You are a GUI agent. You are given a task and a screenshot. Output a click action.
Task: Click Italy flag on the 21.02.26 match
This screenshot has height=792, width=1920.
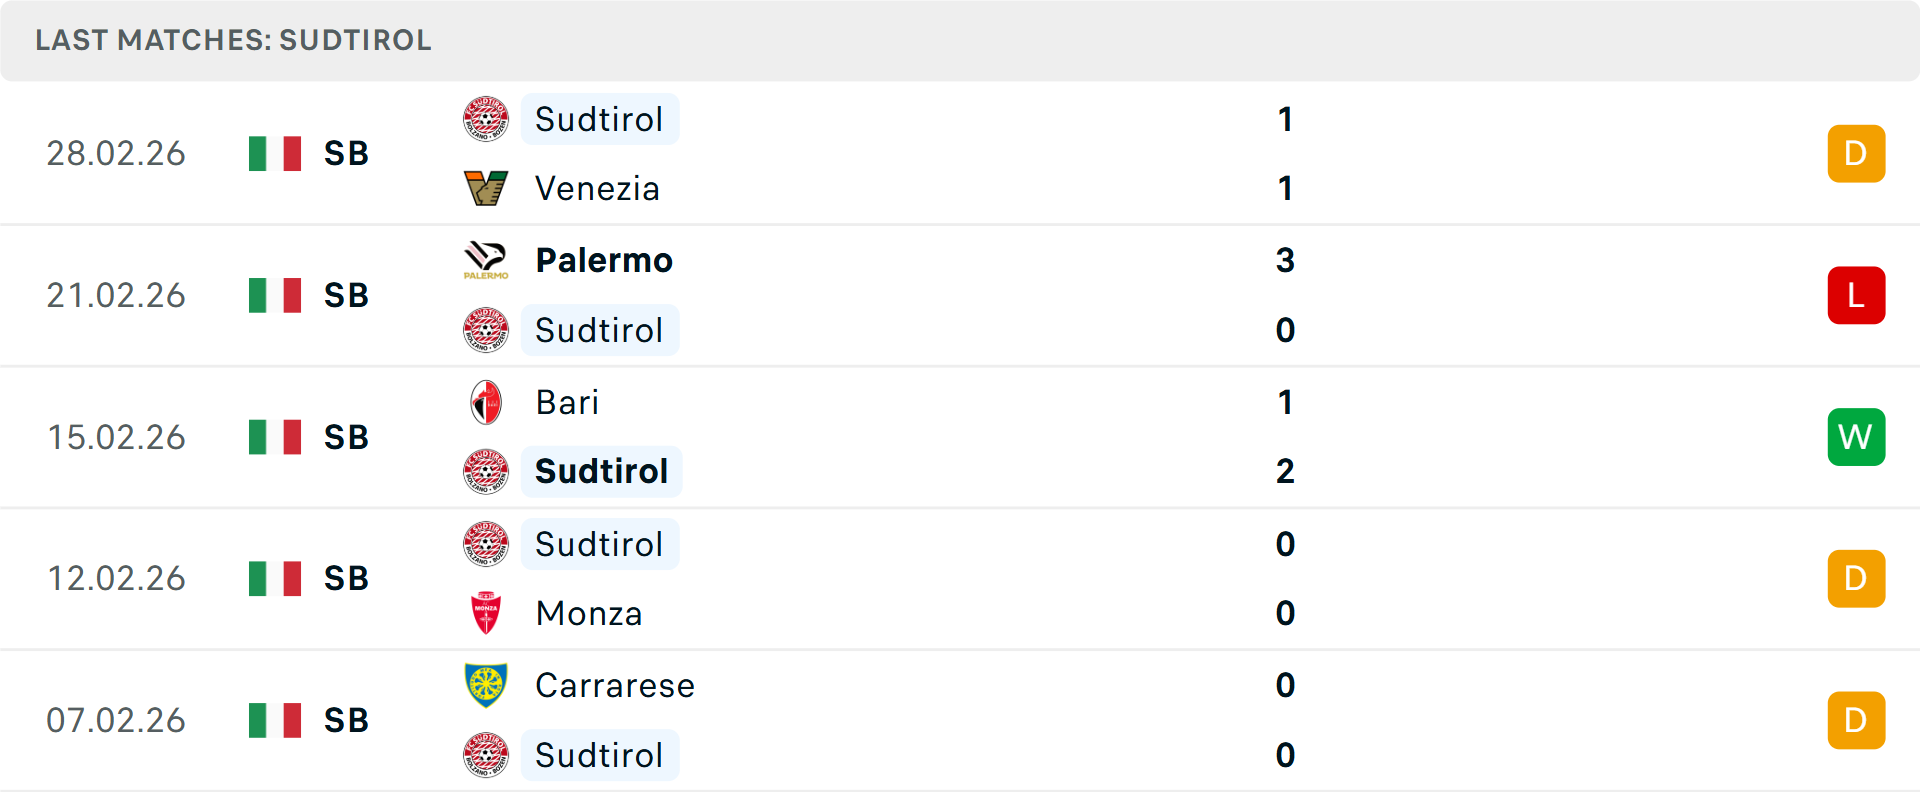[x=275, y=295]
